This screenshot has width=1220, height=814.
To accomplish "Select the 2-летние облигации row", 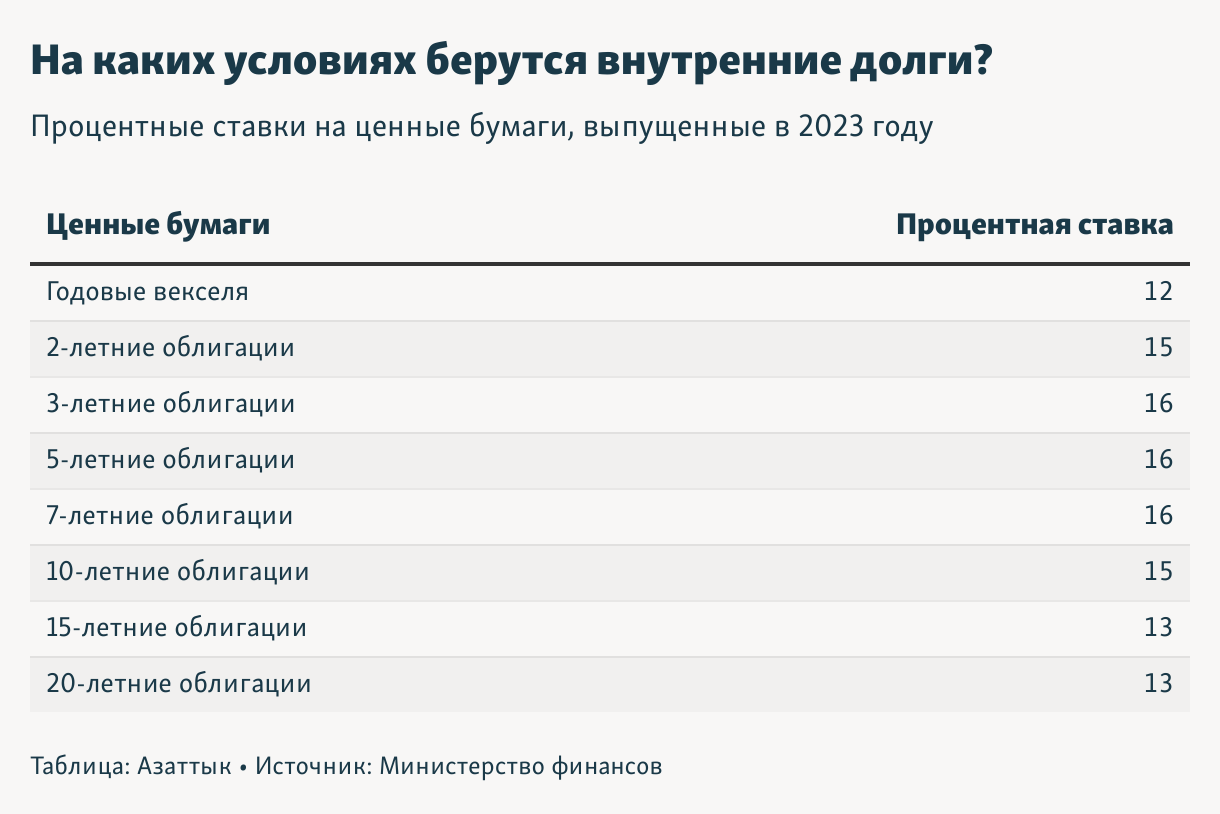I will (610, 349).
